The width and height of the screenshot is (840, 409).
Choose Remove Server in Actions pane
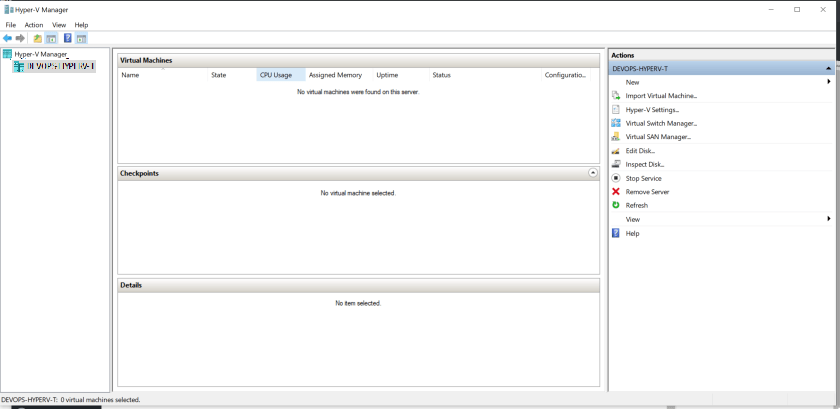coord(647,192)
